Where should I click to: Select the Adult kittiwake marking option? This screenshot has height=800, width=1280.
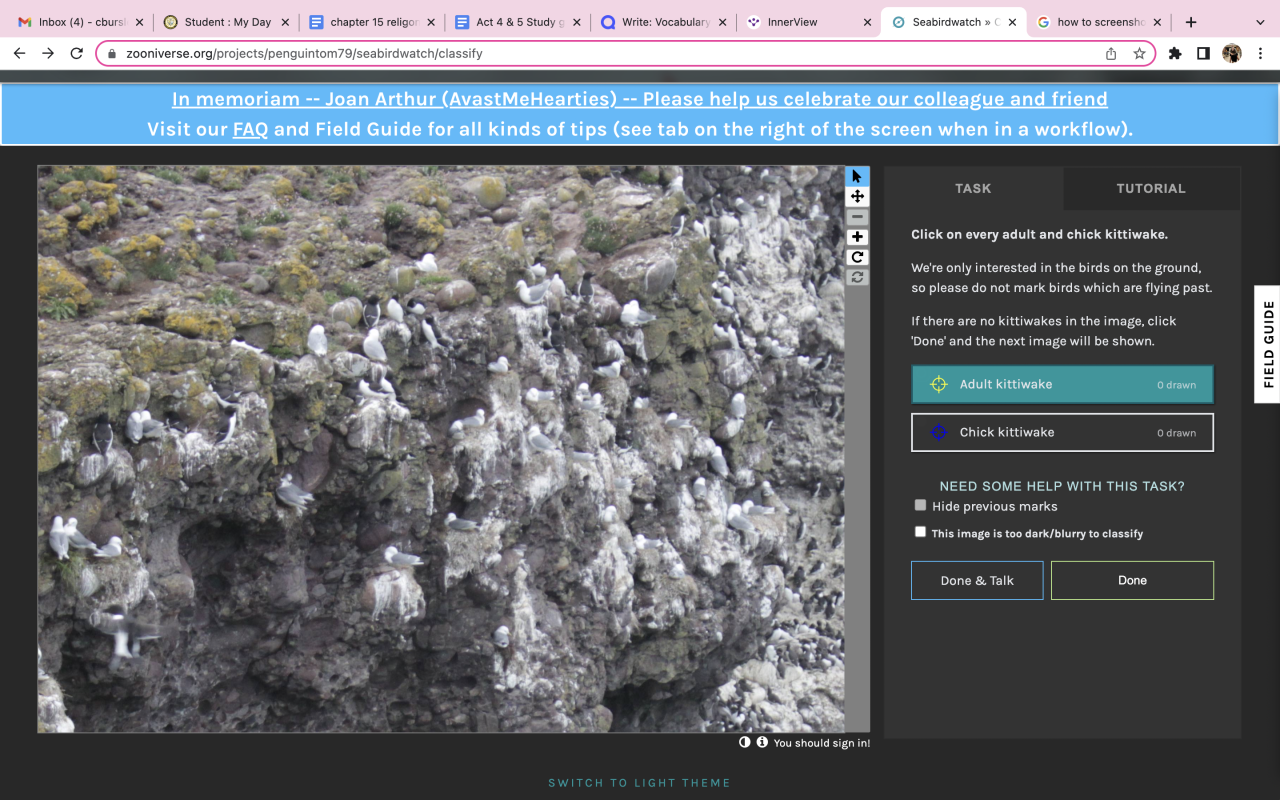(1062, 384)
